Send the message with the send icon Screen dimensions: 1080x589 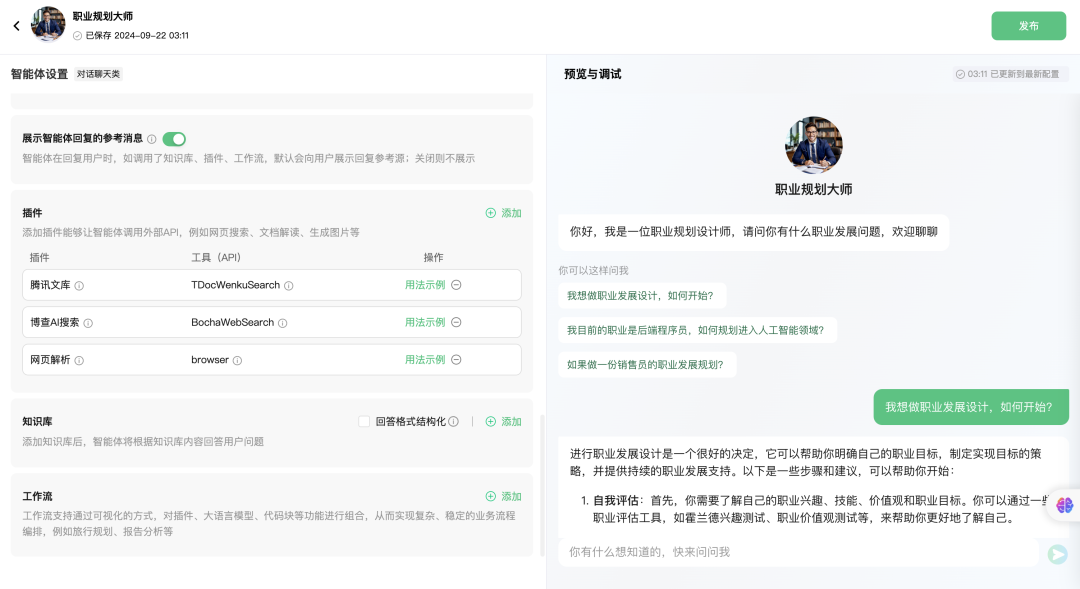coord(1057,554)
